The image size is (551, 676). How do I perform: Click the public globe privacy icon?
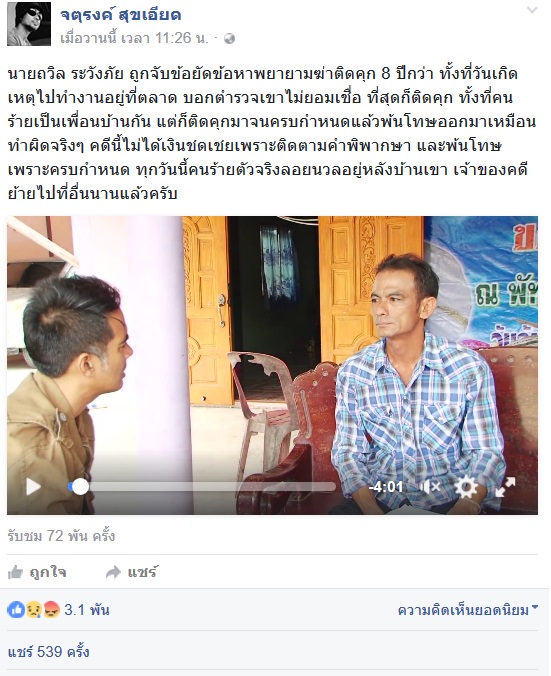229,39
